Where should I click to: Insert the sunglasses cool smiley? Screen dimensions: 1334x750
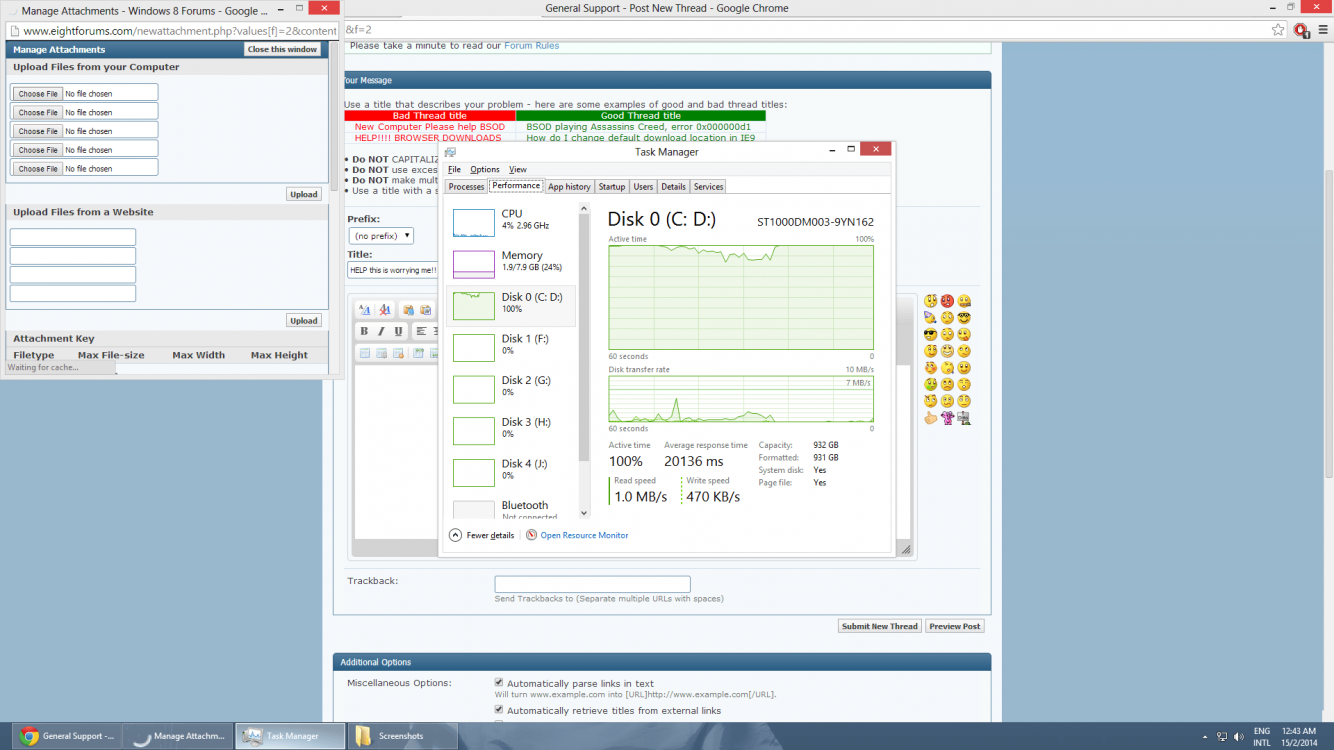tap(931, 335)
